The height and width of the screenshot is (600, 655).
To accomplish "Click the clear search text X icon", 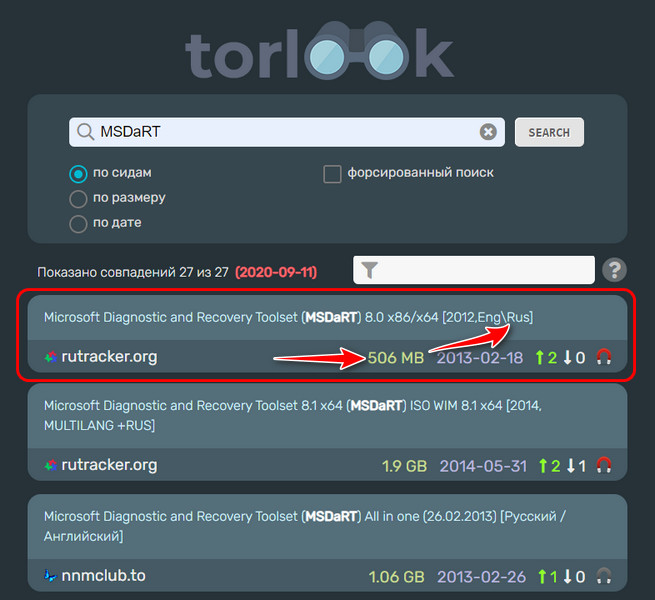I will [487, 132].
